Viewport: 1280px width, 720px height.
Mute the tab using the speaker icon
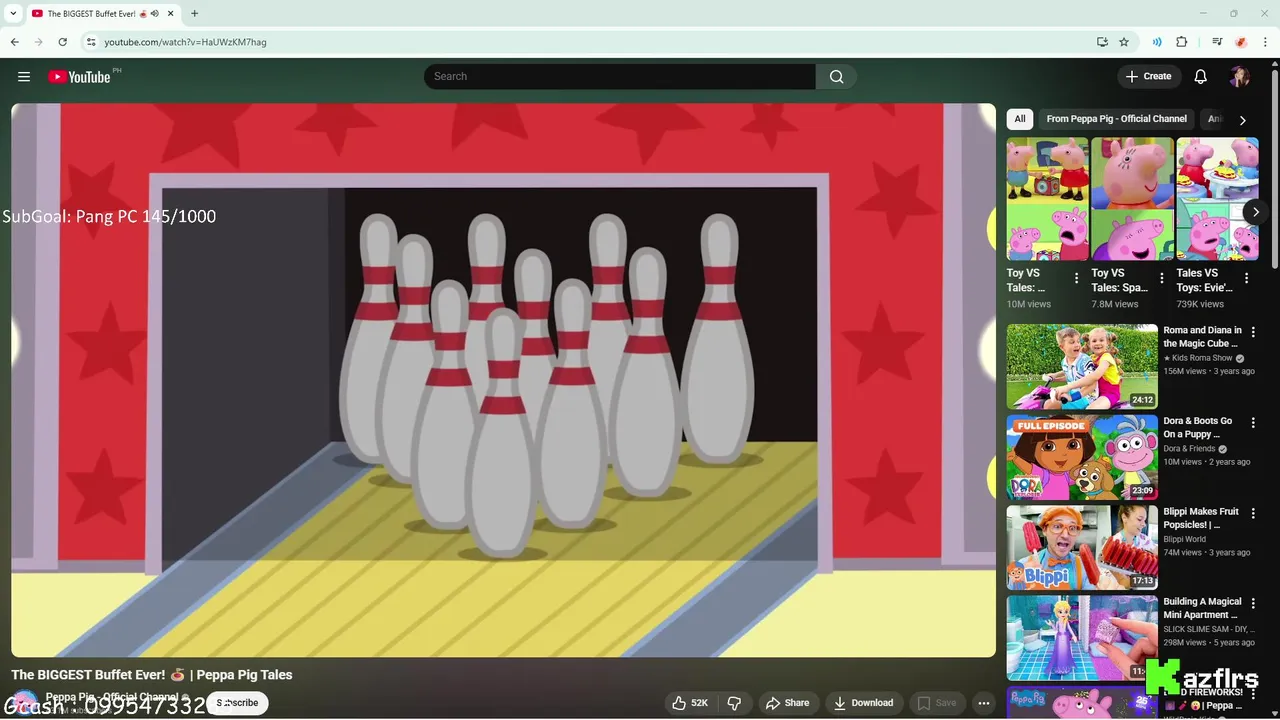coord(155,13)
